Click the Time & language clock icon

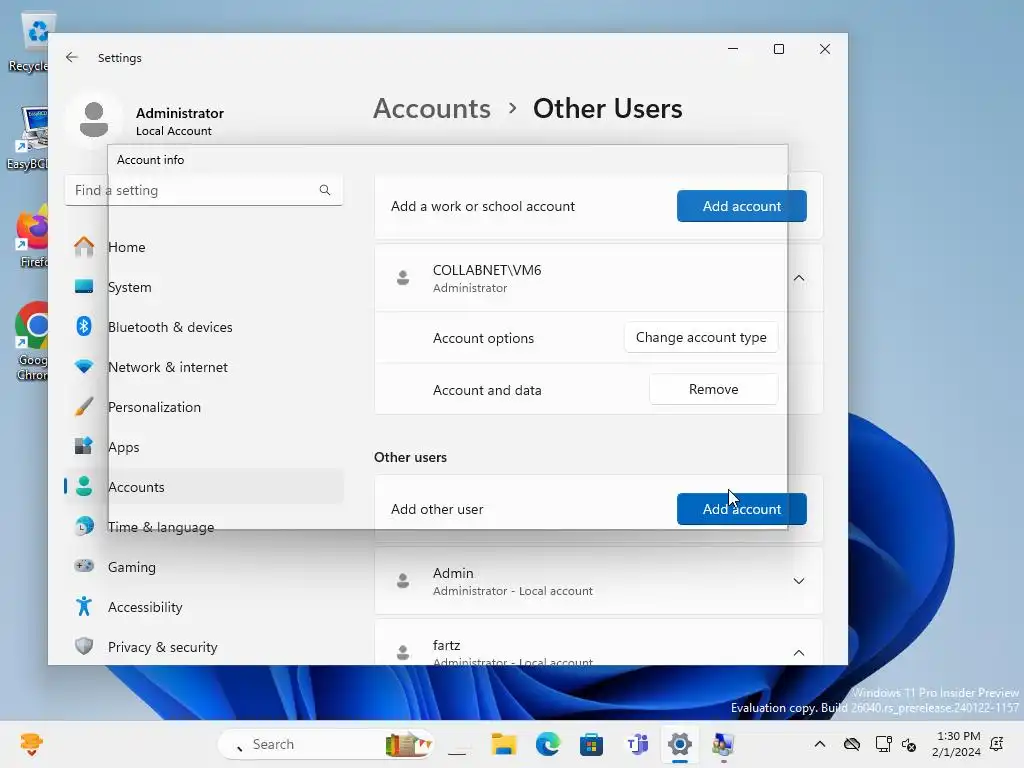[x=84, y=526]
